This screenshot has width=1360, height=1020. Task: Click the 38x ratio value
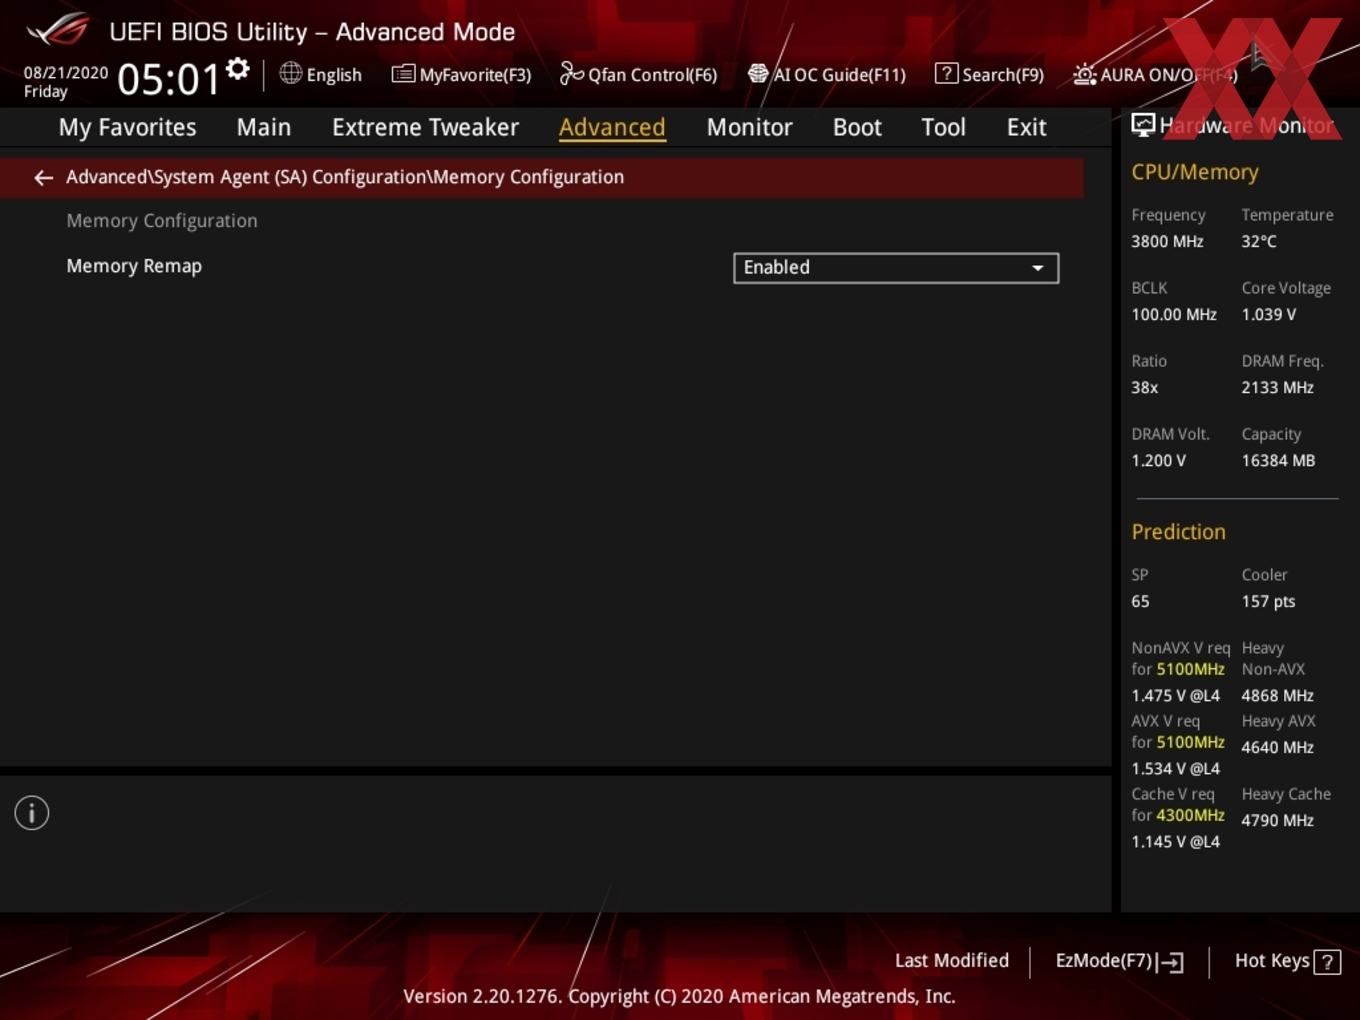(x=1145, y=387)
